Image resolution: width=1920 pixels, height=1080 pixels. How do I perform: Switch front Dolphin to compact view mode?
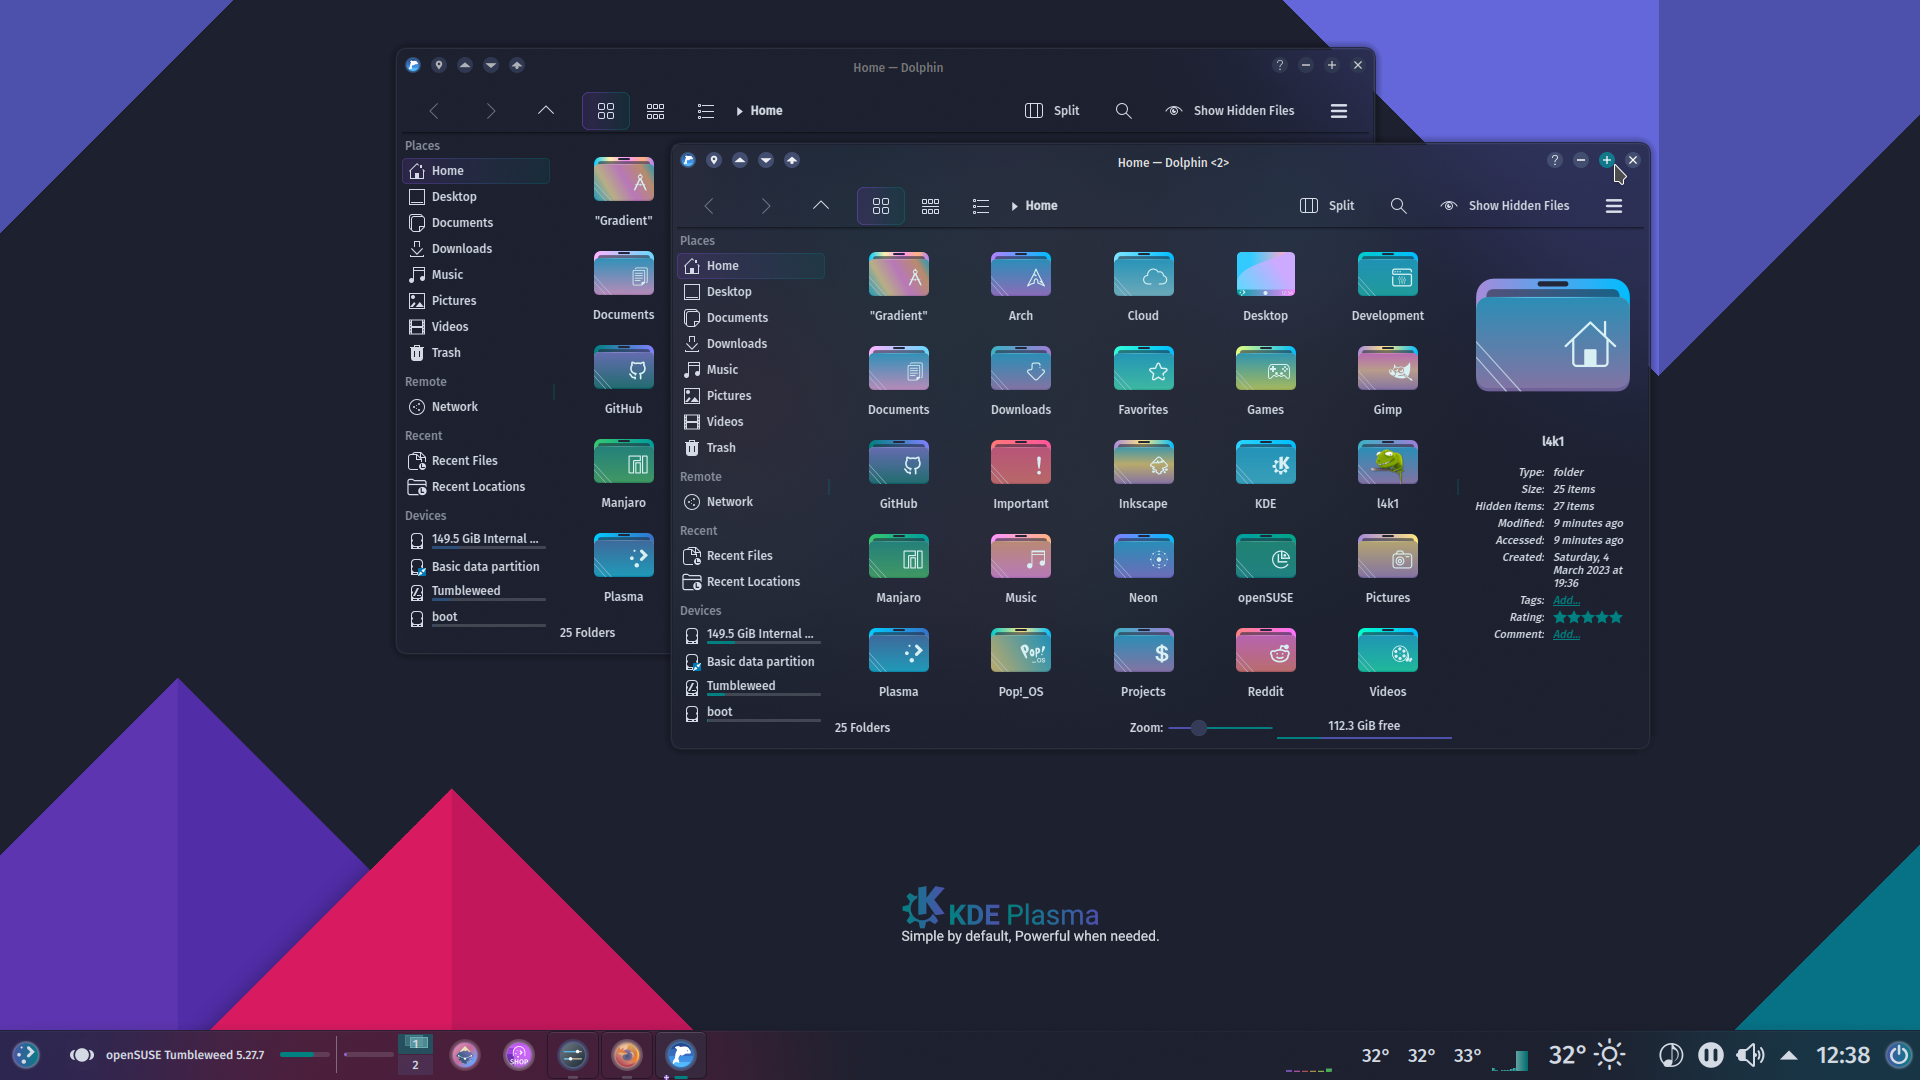tap(930, 206)
